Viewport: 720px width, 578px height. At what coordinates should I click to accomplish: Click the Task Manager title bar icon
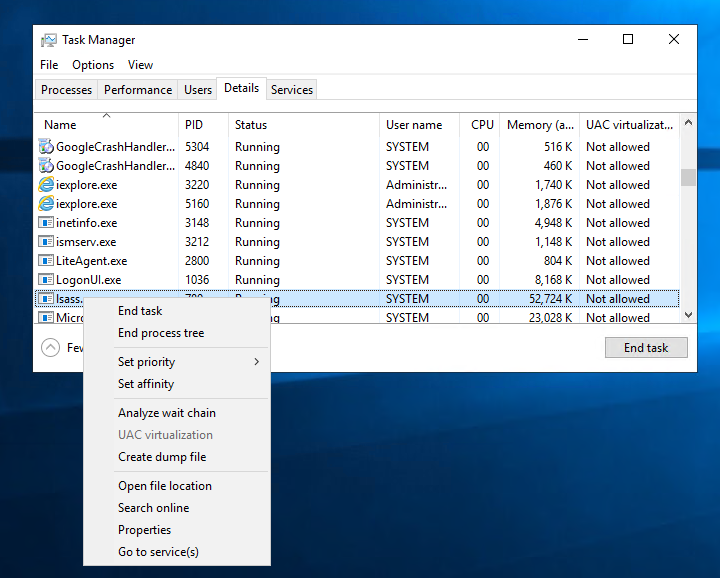tap(49, 40)
